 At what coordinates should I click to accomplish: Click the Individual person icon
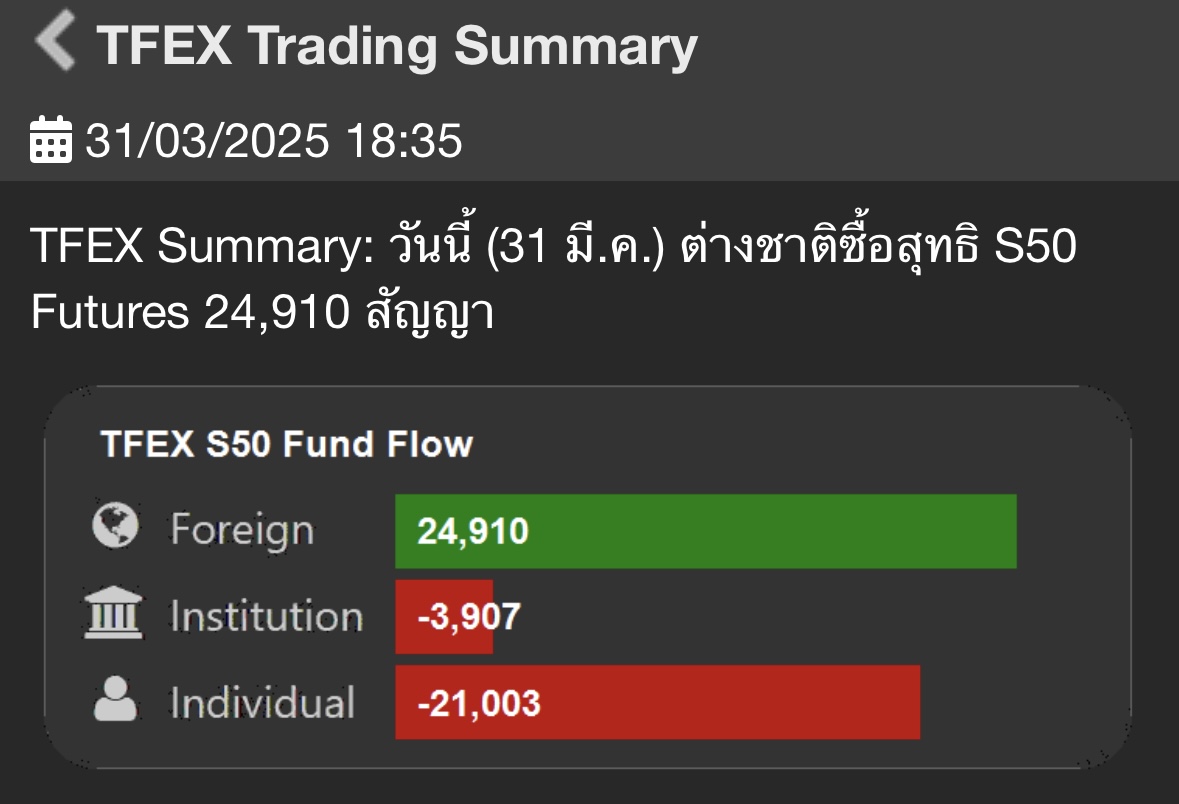[x=115, y=700]
